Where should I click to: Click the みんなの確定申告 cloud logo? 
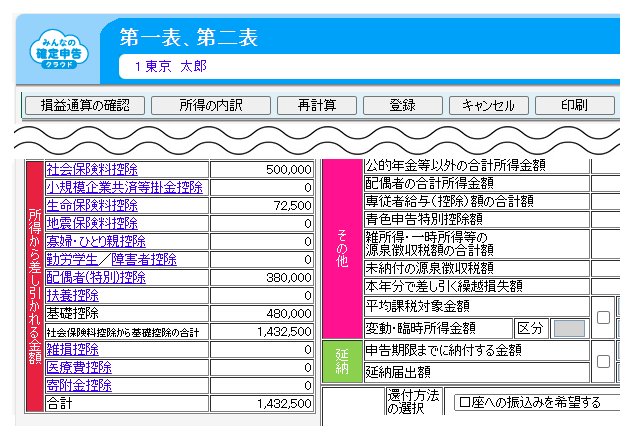tap(59, 50)
